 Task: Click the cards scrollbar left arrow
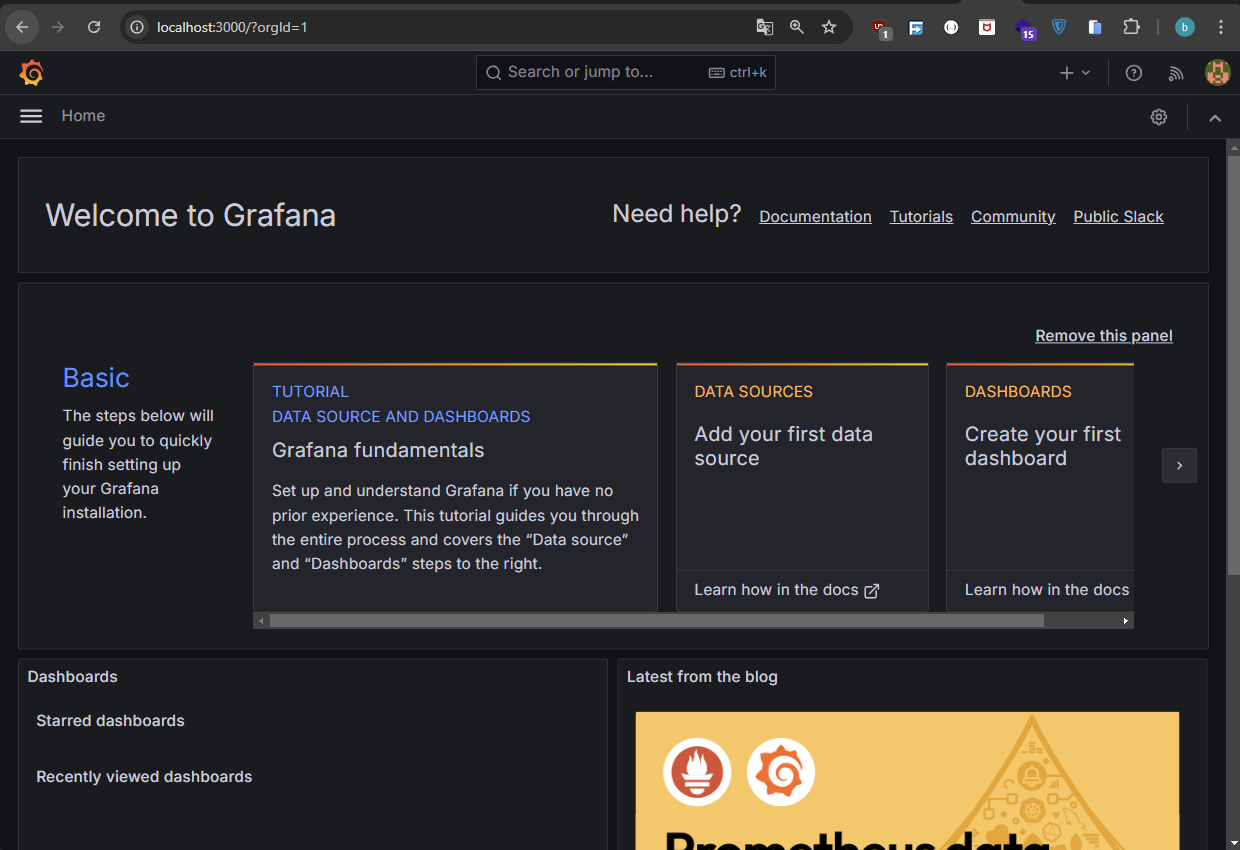[261, 621]
